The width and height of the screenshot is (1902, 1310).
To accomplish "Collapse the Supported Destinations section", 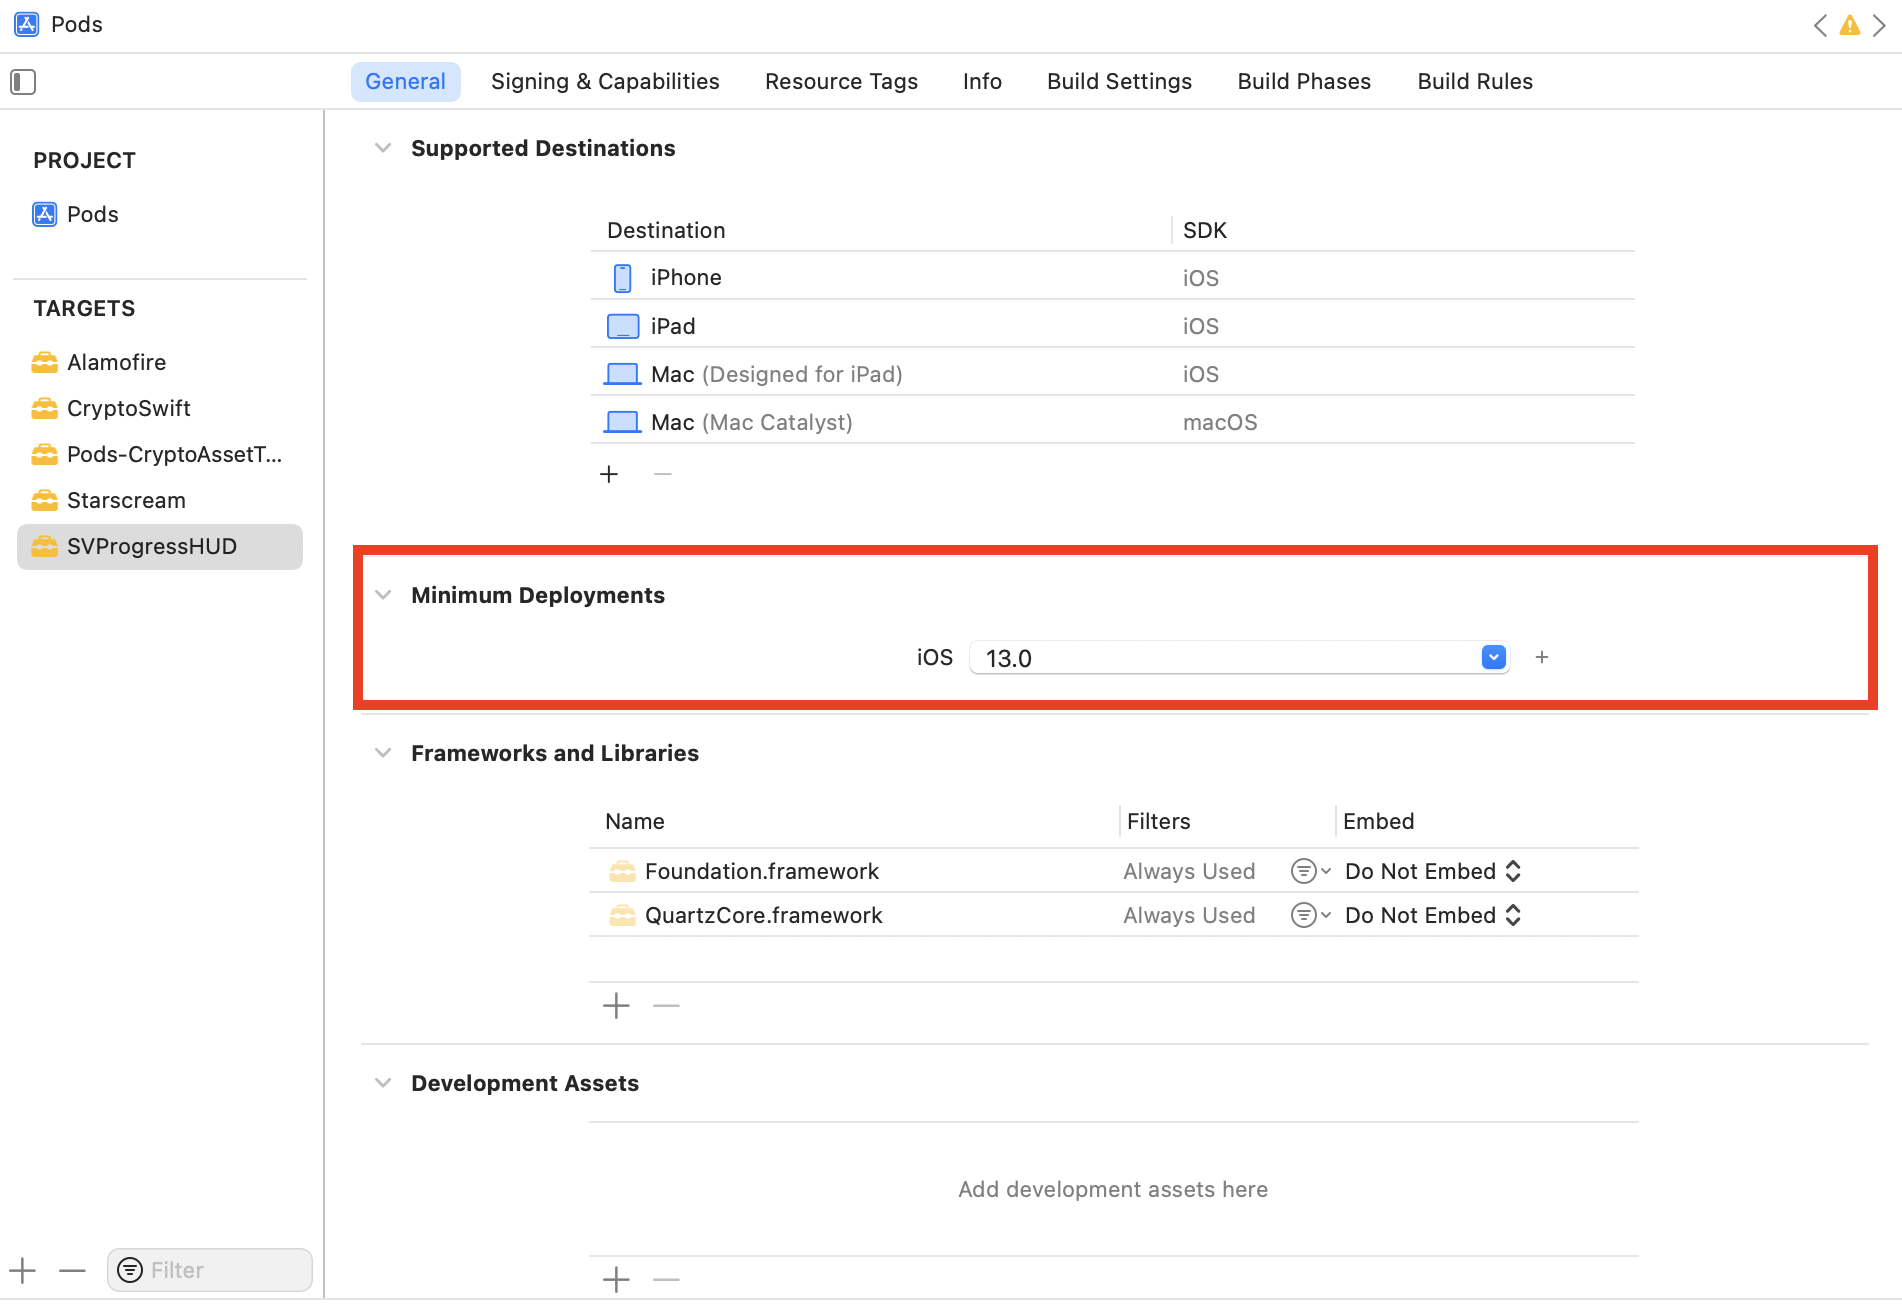I will [382, 148].
